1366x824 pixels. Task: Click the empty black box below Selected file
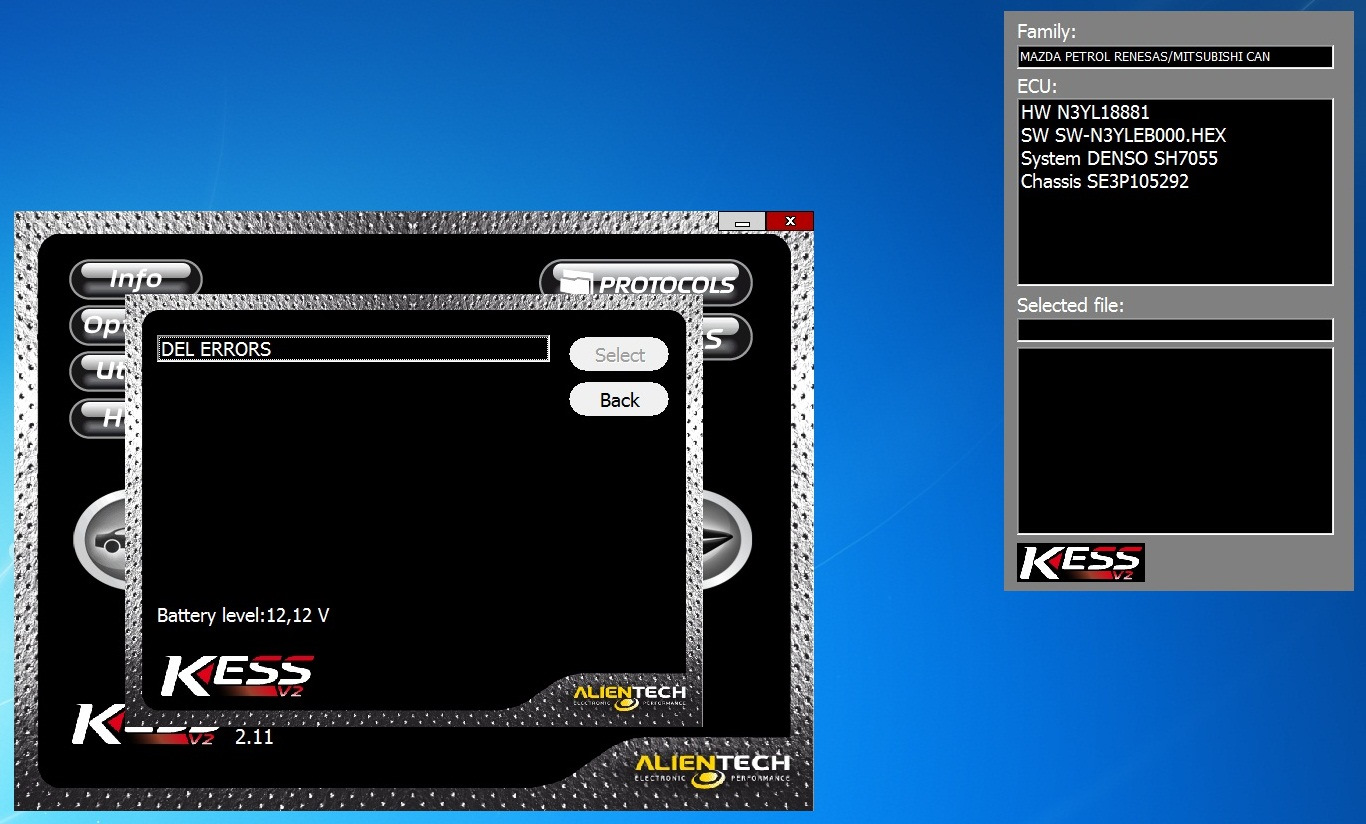point(1175,441)
